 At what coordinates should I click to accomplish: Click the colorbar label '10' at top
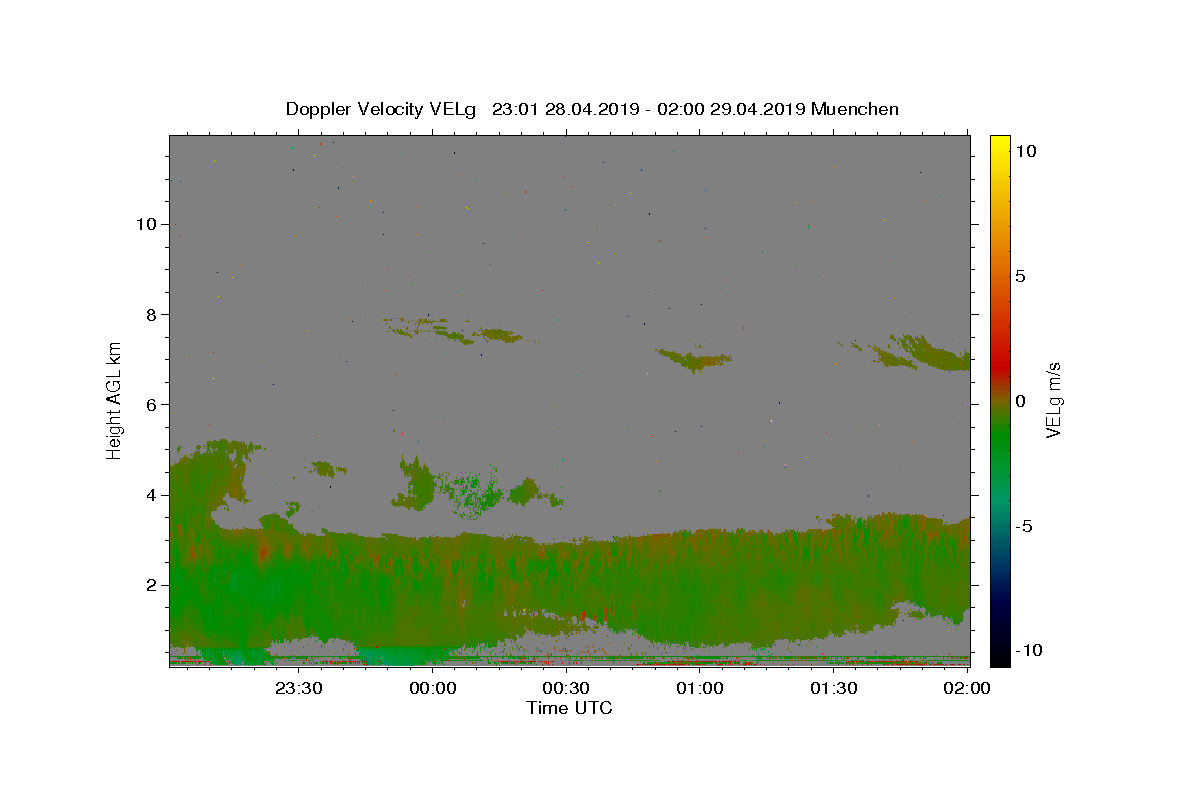(1025, 150)
